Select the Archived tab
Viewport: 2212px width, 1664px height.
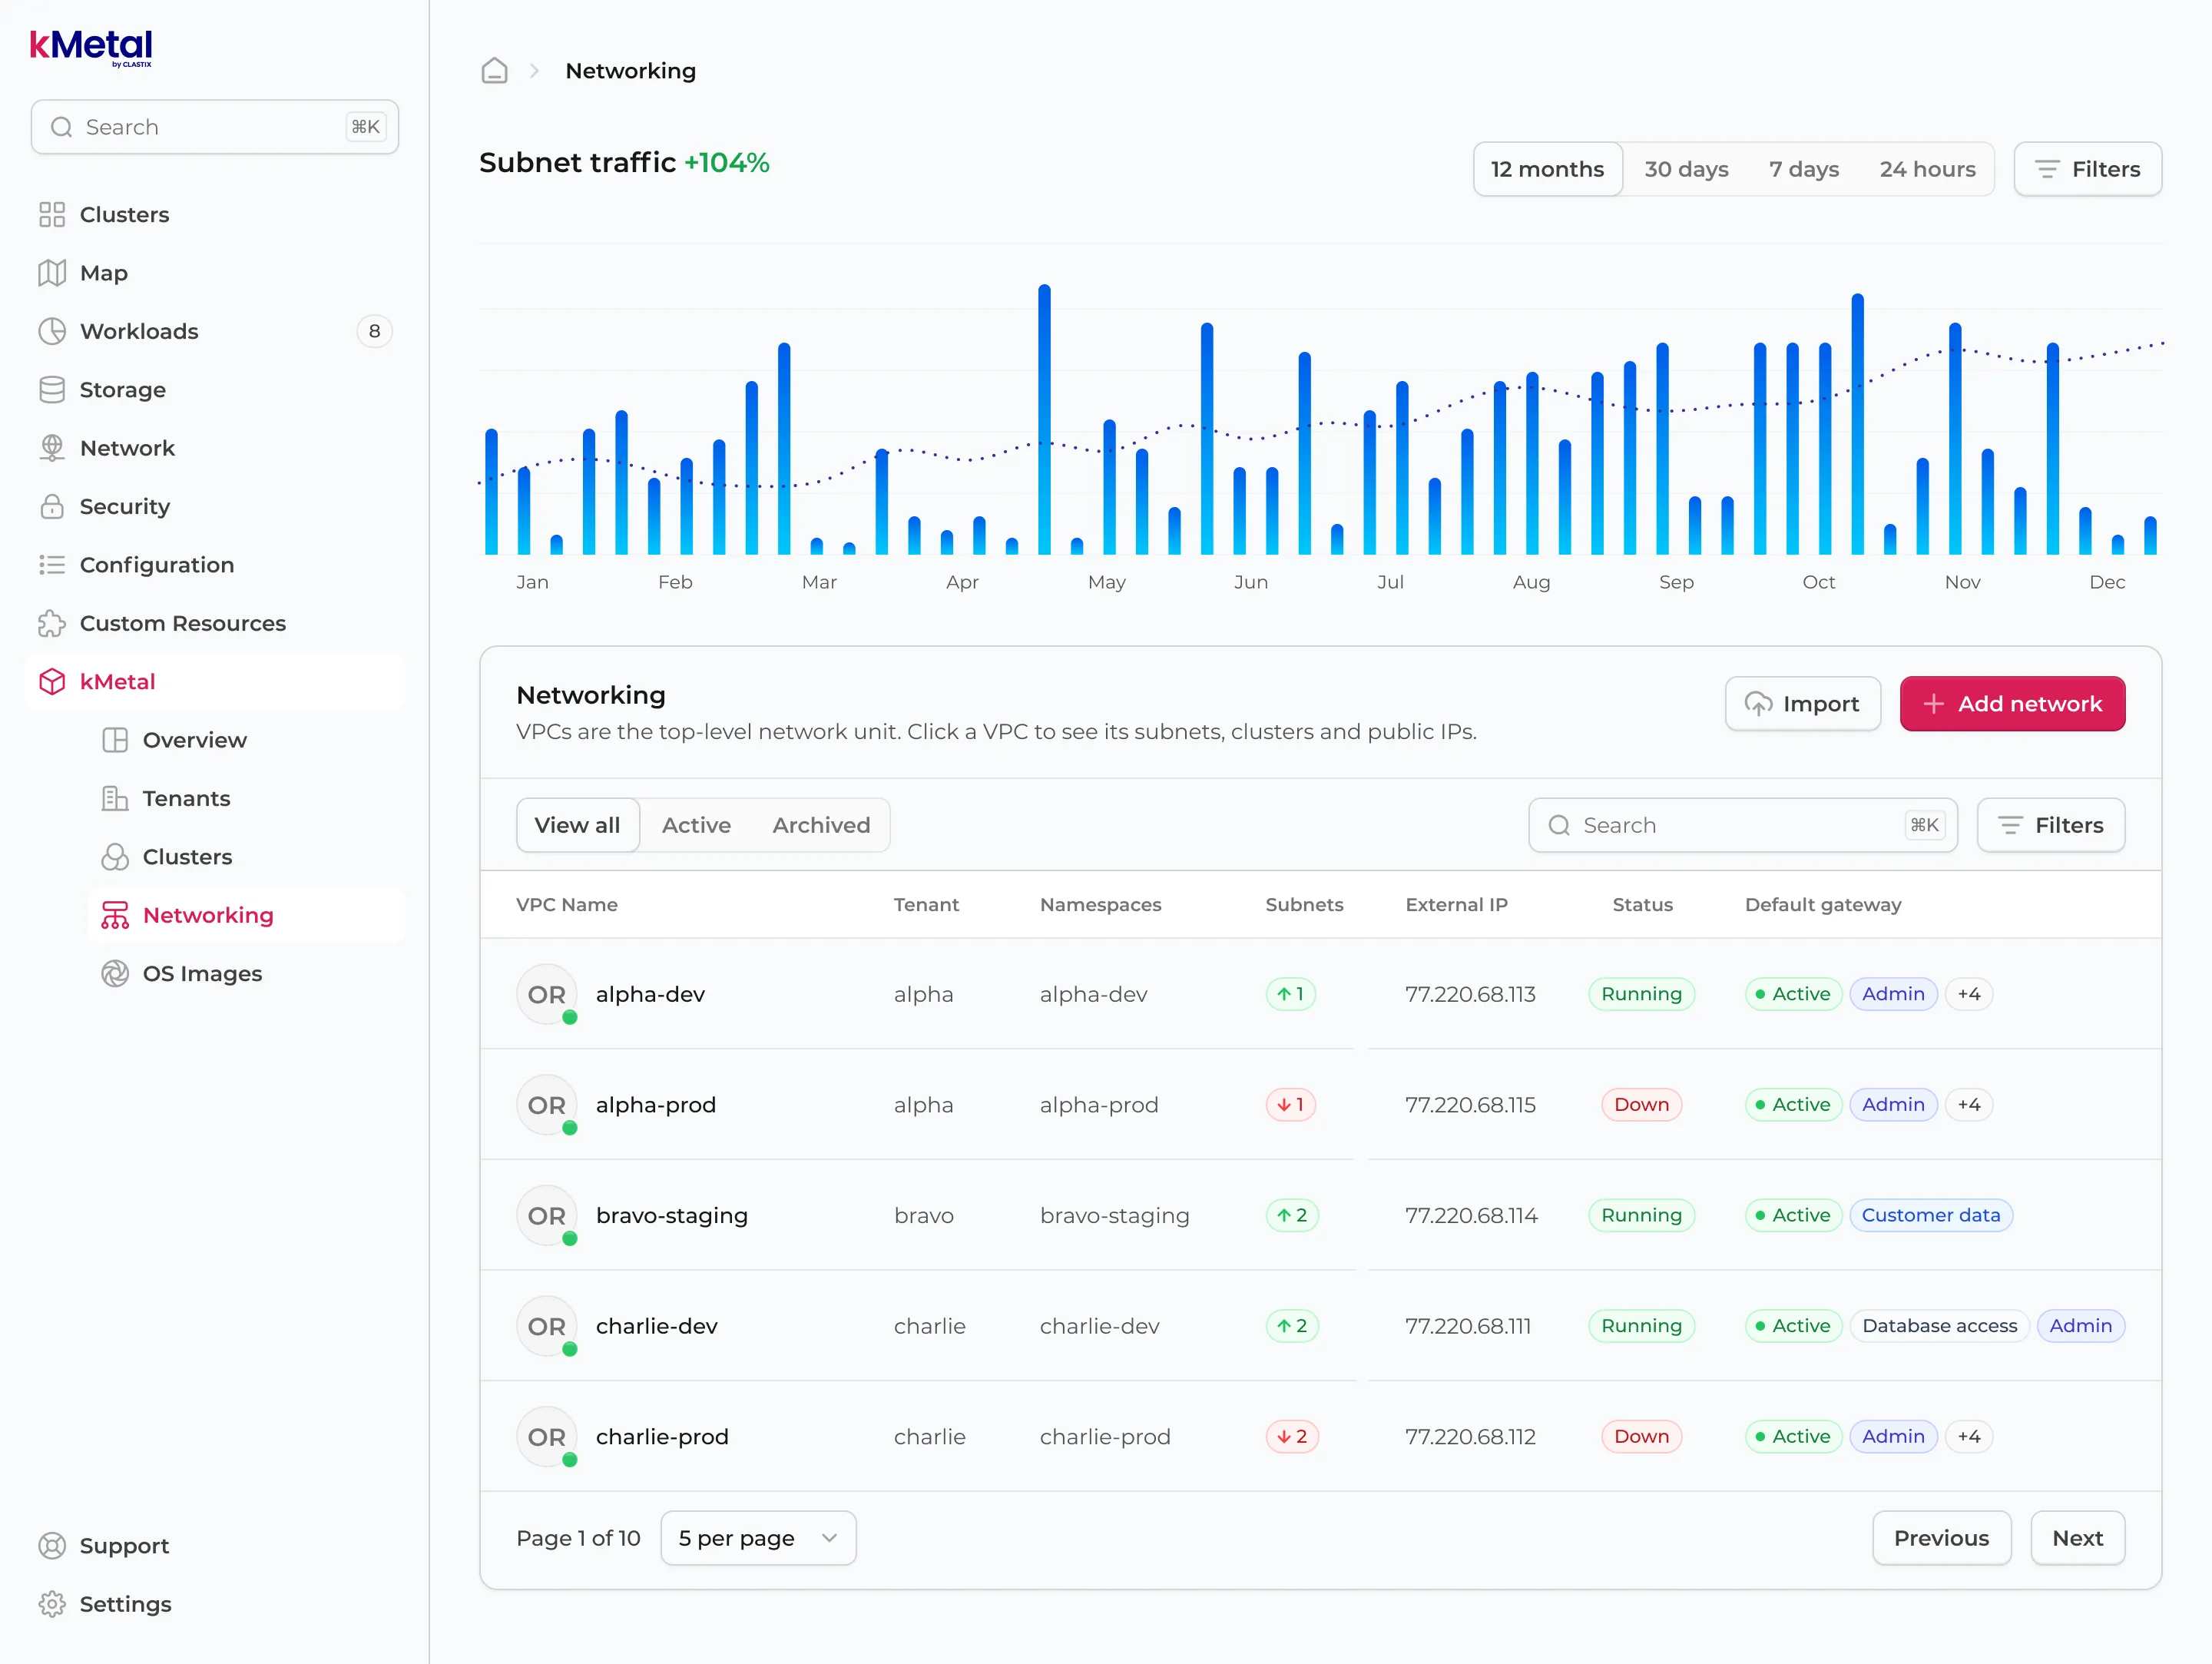coord(821,825)
